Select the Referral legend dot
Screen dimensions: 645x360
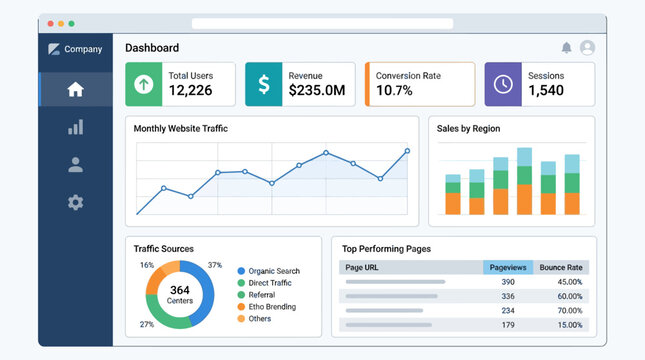coord(241,295)
